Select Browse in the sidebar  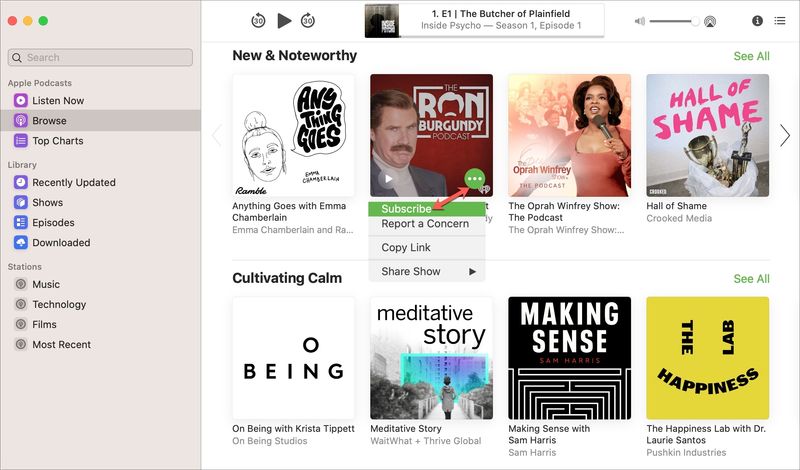100,120
